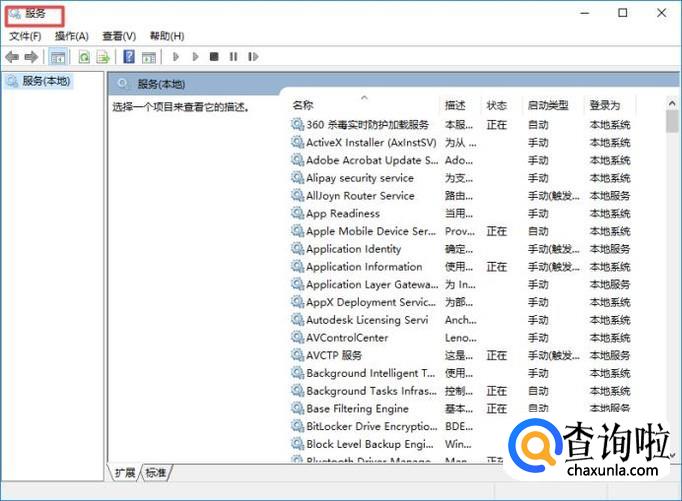
Task: Select Background Tasks Infrastructure service
Action: coord(461,391)
